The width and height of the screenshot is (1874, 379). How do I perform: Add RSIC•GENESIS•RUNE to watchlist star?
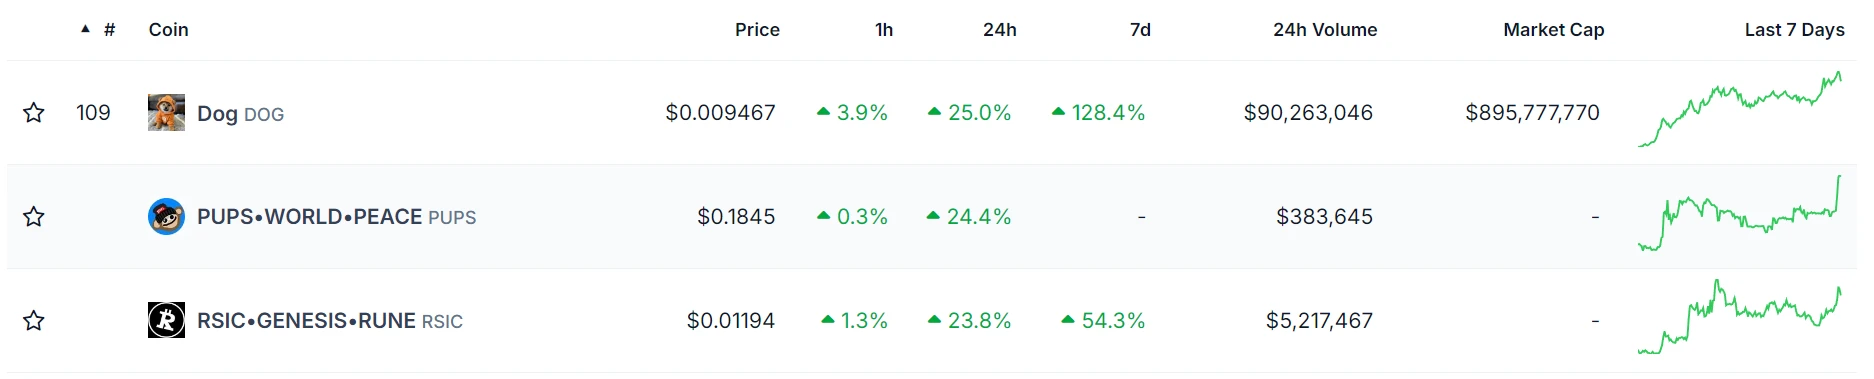34,321
